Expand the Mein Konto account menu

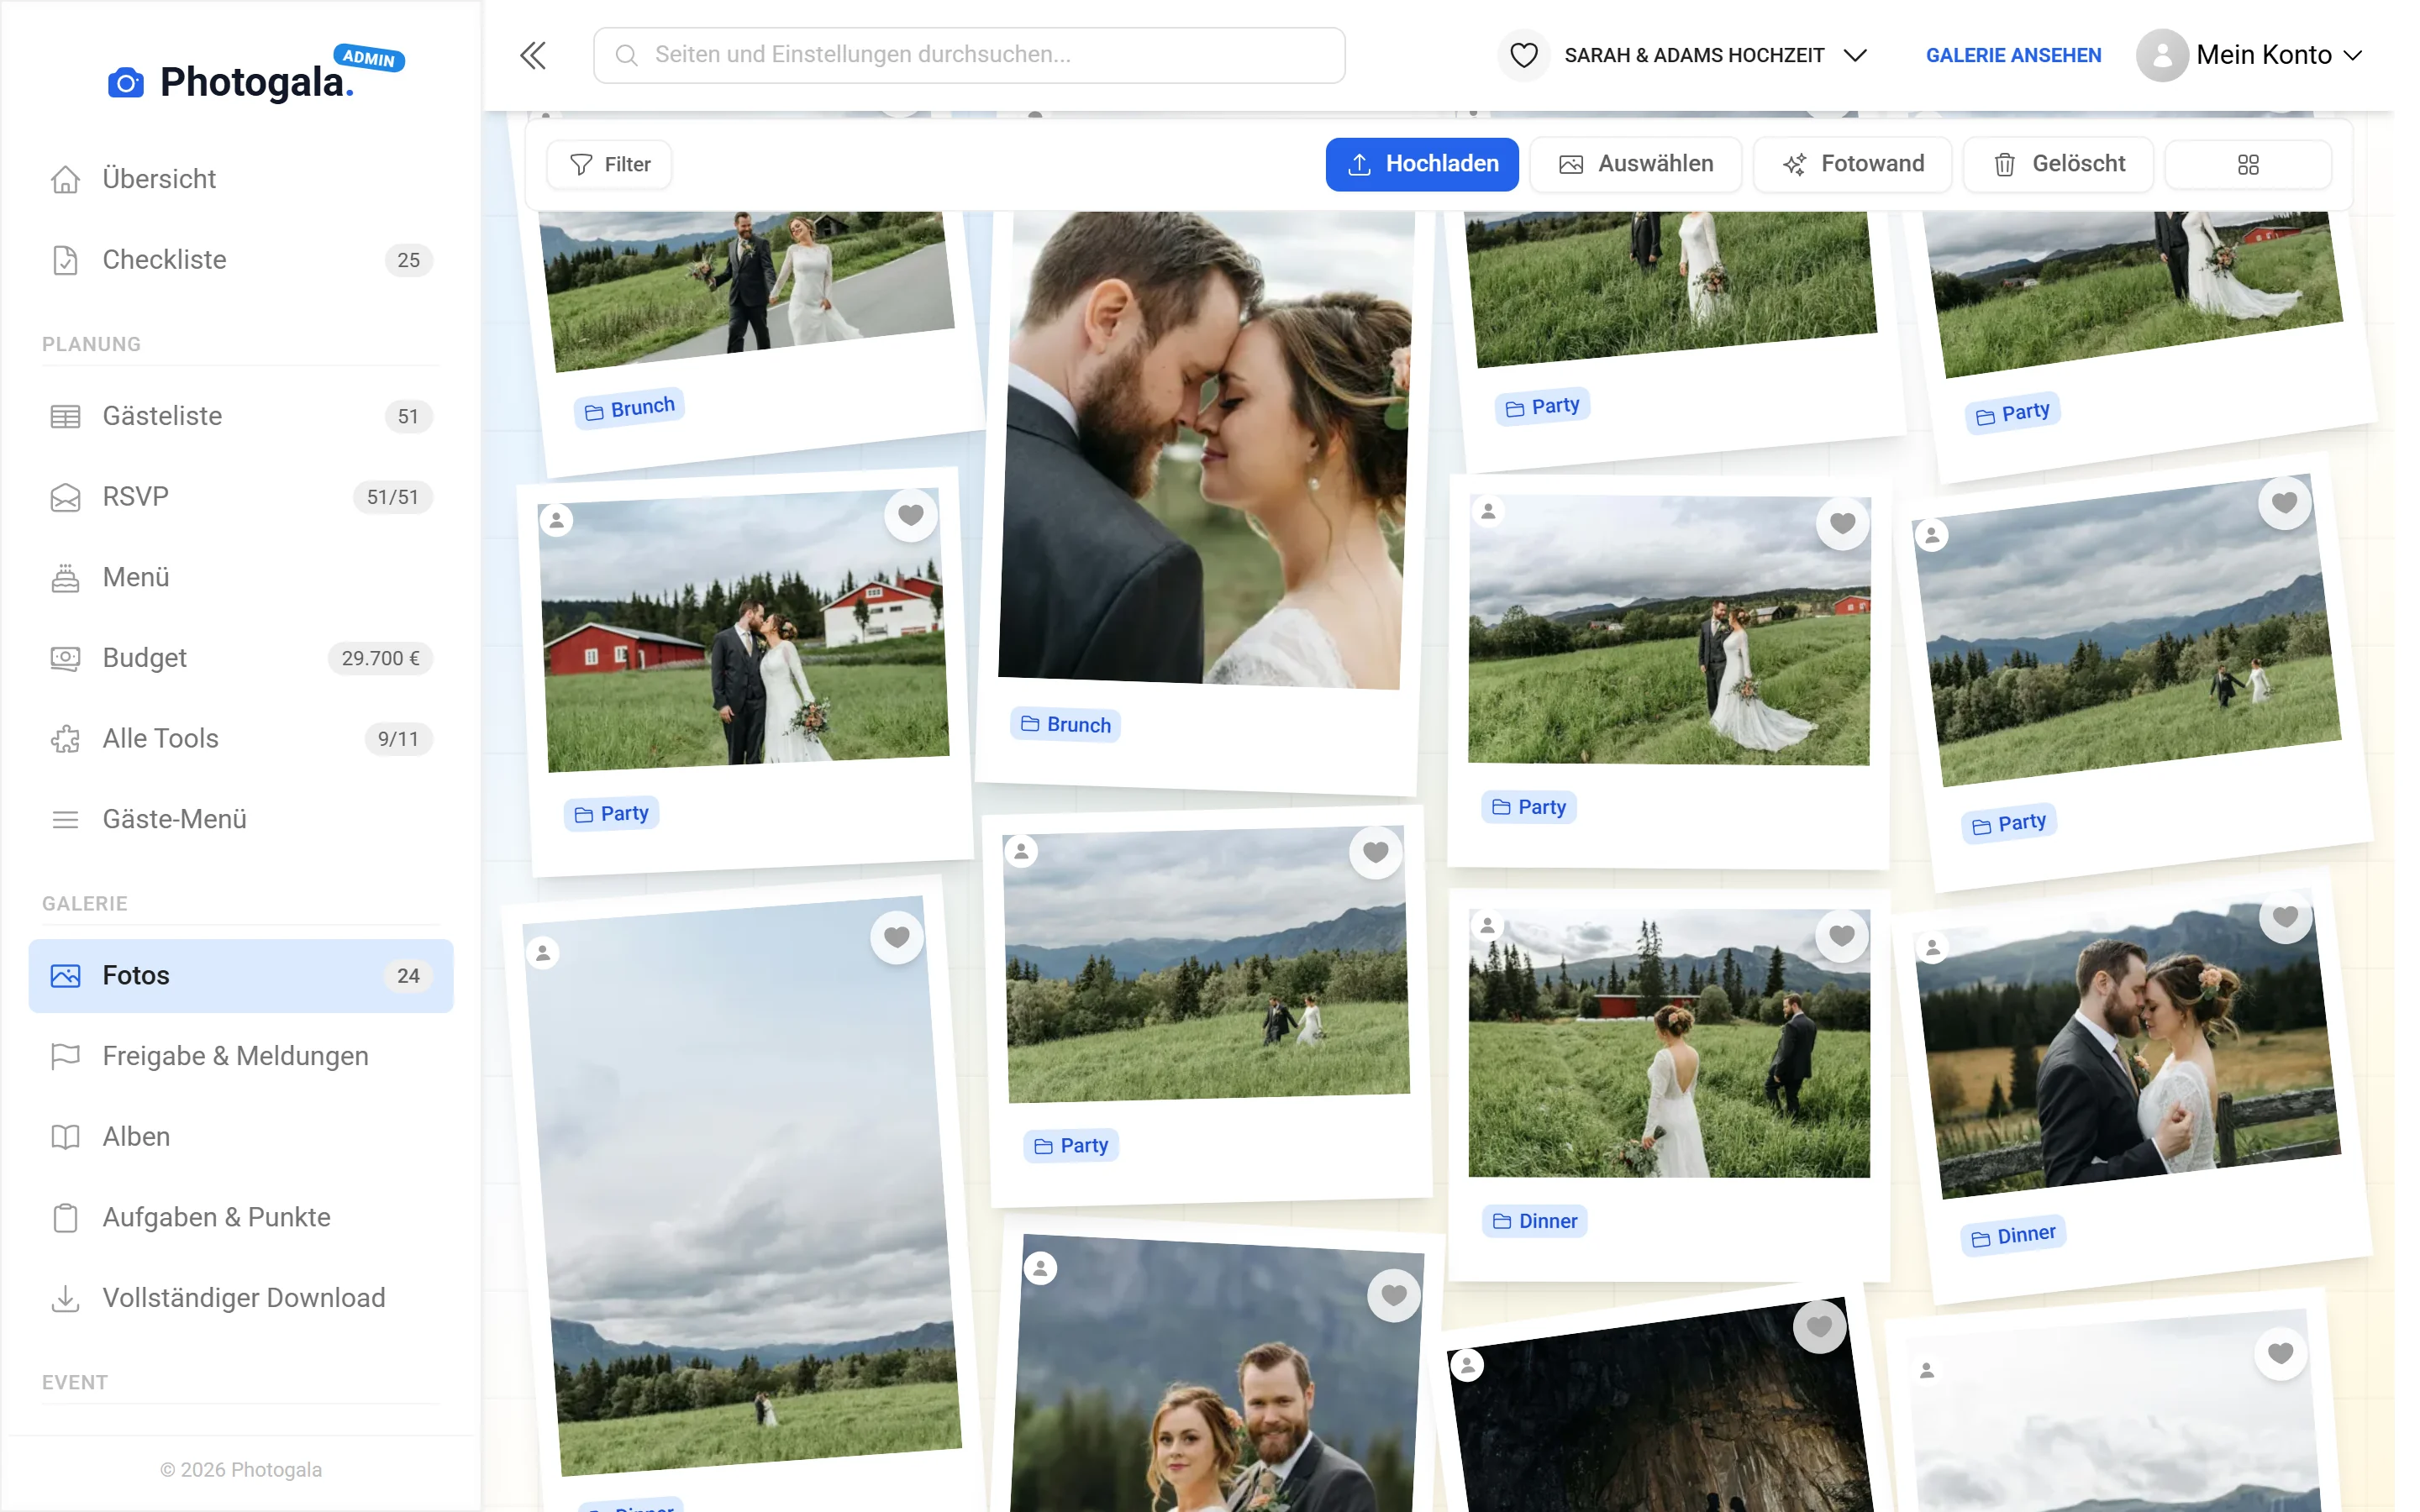pyautogui.click(x=2250, y=55)
